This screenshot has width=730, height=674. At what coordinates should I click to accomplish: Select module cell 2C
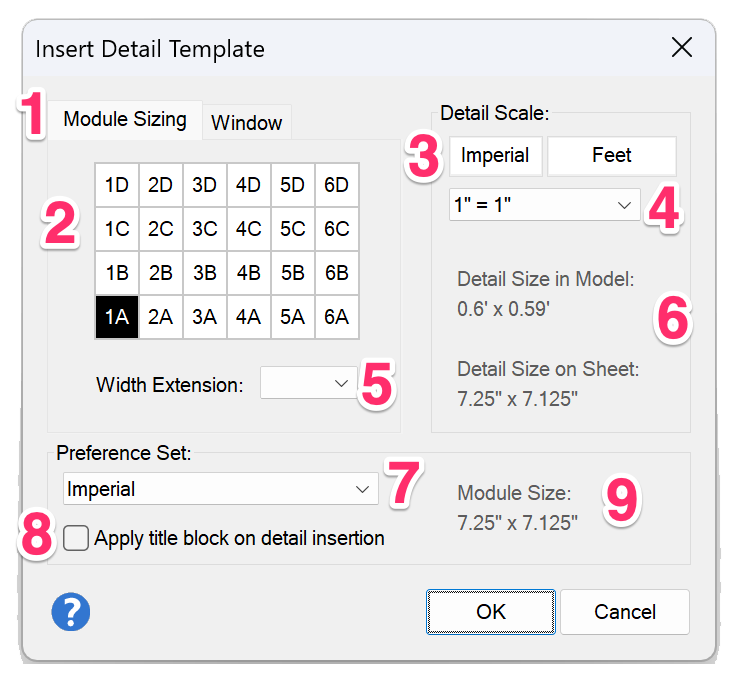[x=161, y=229]
